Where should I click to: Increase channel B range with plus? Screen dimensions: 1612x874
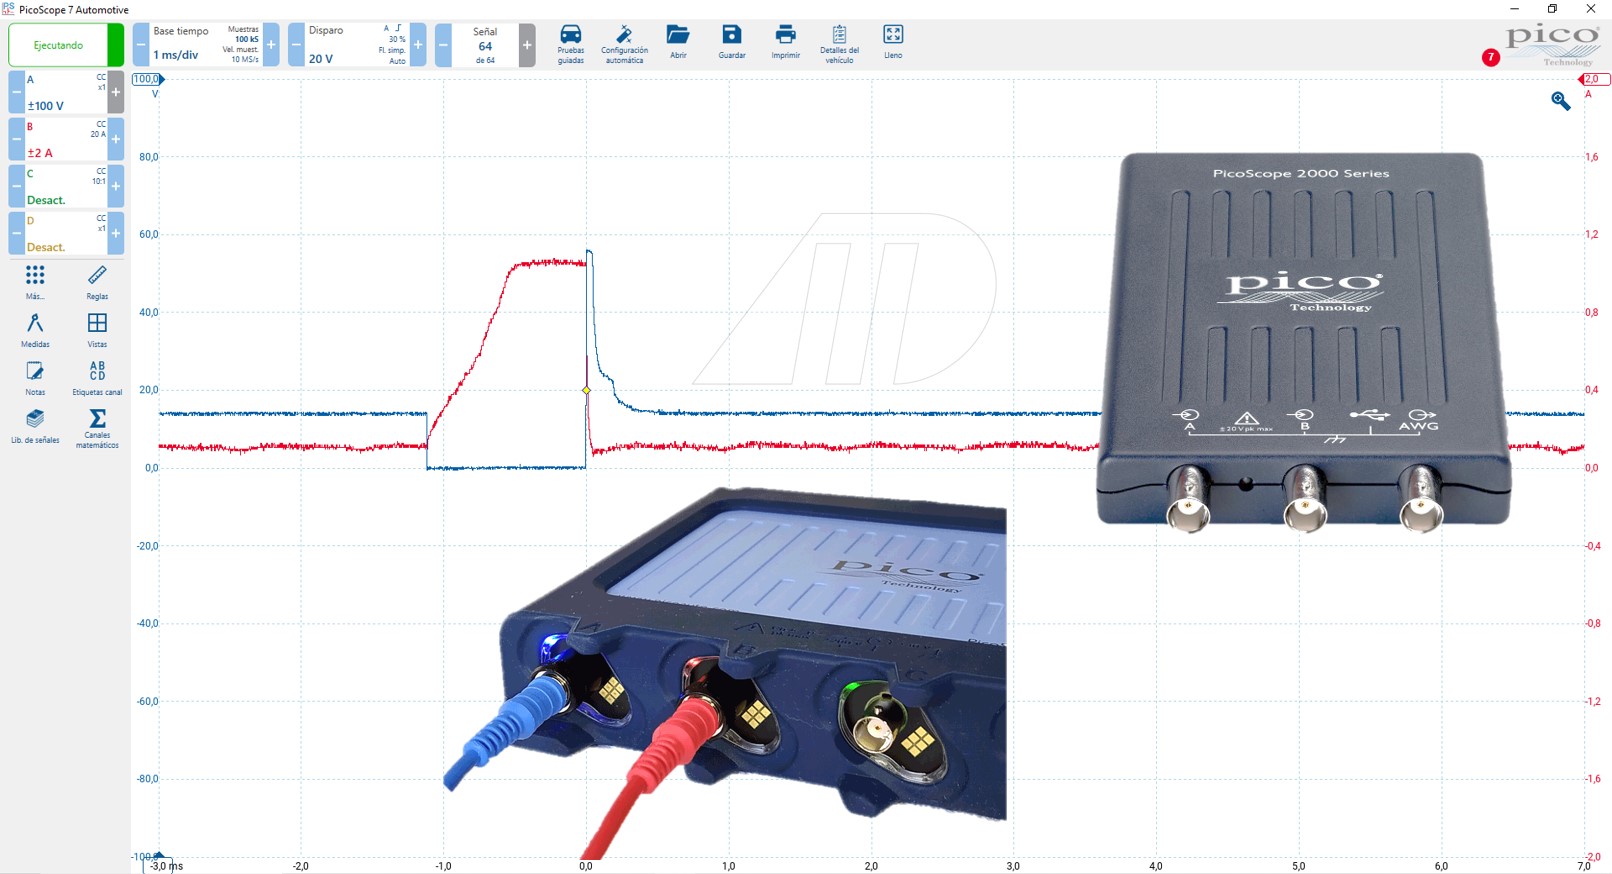(x=116, y=139)
